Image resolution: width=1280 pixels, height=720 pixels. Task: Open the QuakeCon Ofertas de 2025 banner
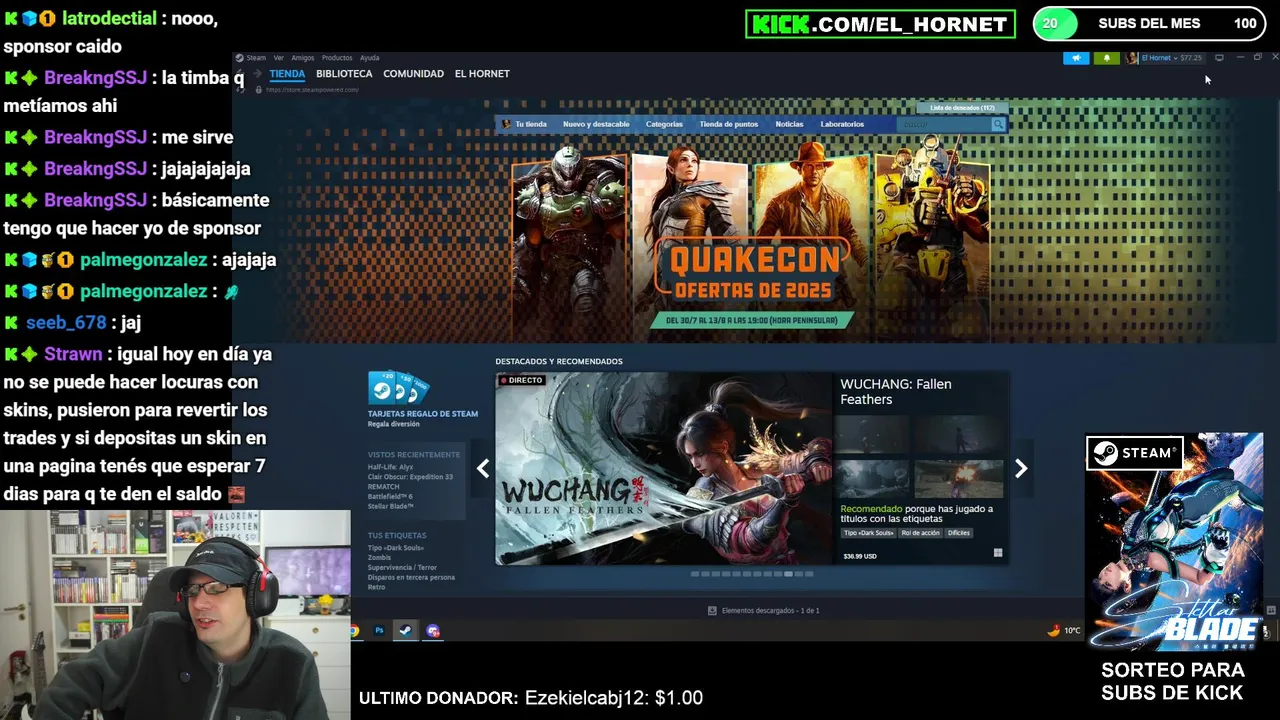[751, 240]
